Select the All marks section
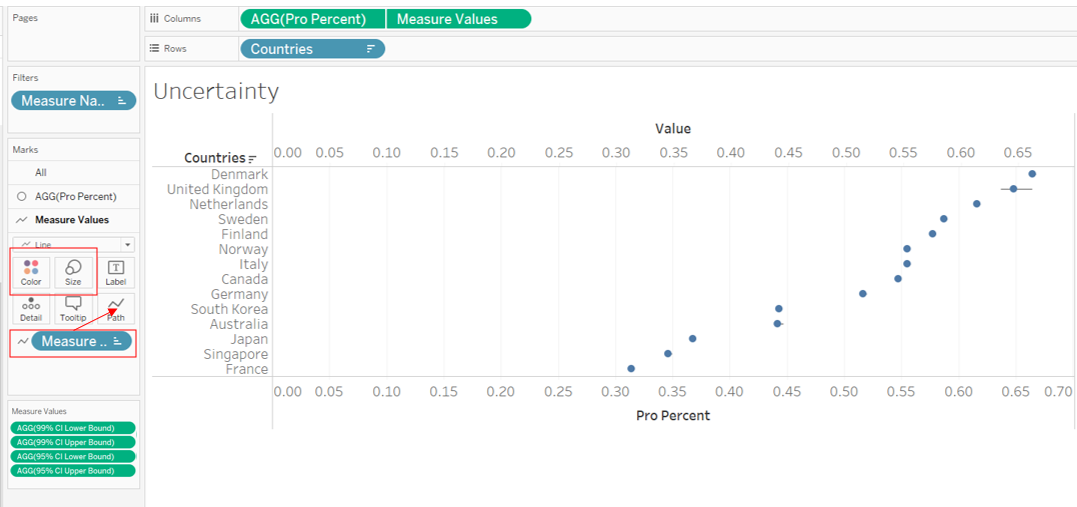1077x507 pixels. click(x=41, y=172)
